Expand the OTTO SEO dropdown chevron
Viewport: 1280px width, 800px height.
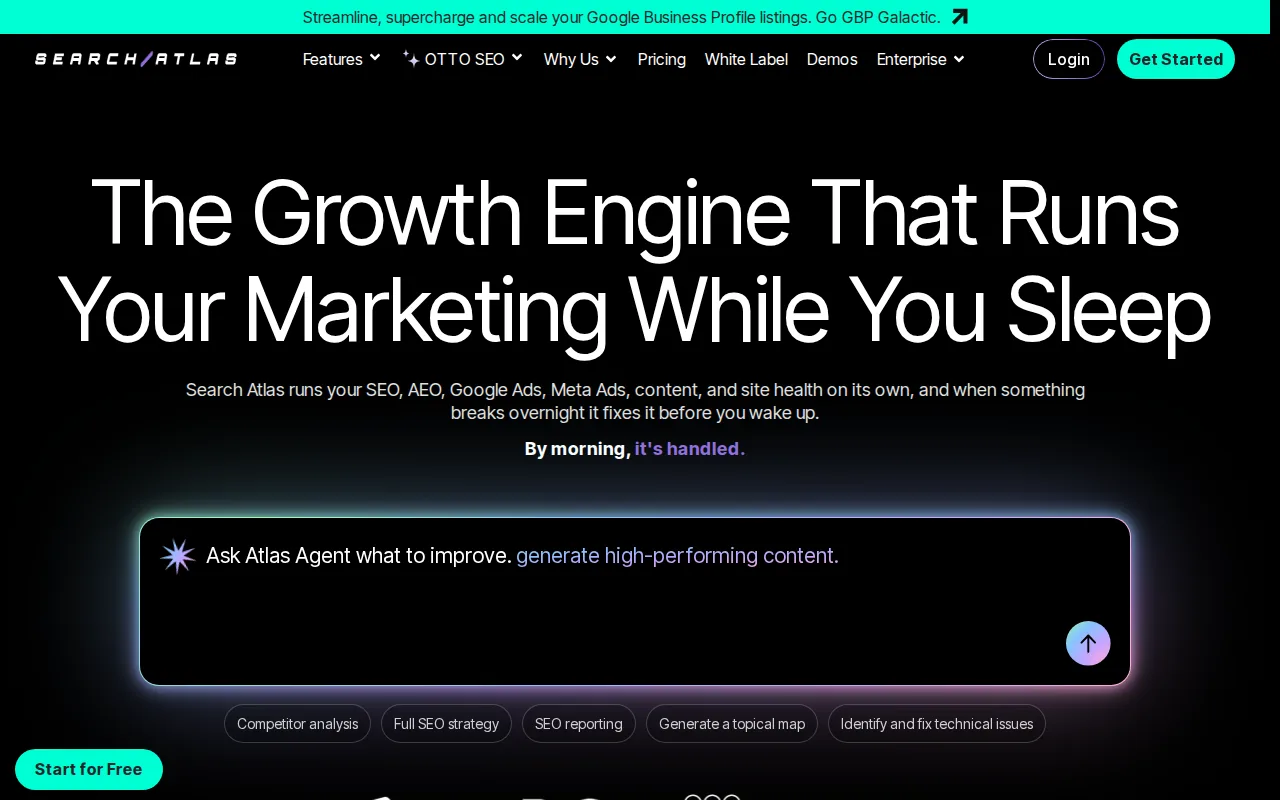[517, 58]
